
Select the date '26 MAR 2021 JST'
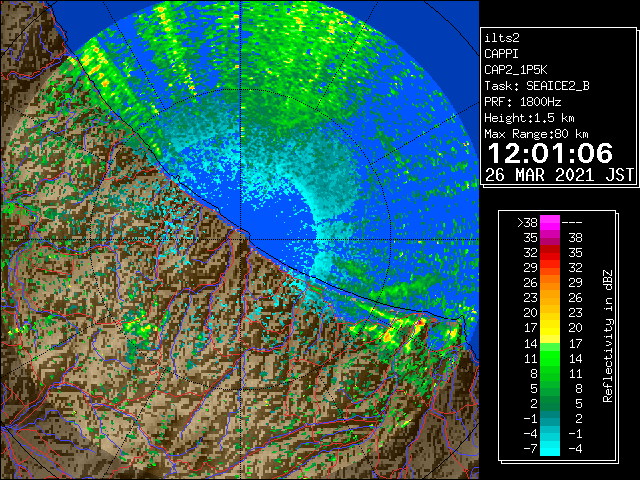[x=560, y=175]
